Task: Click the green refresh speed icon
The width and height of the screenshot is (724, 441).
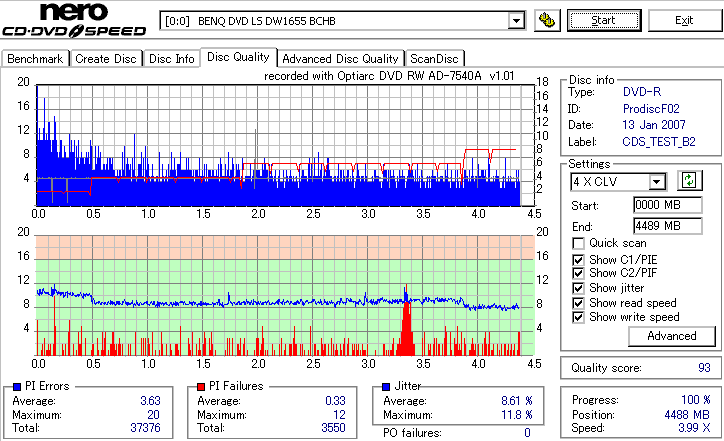Action: coord(689,180)
